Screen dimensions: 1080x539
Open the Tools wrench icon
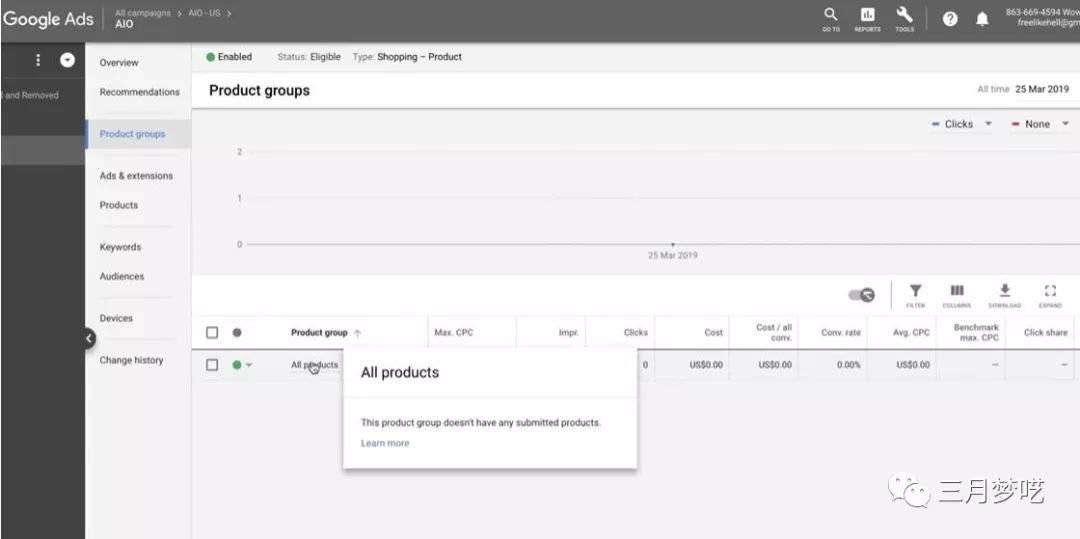click(x=904, y=17)
